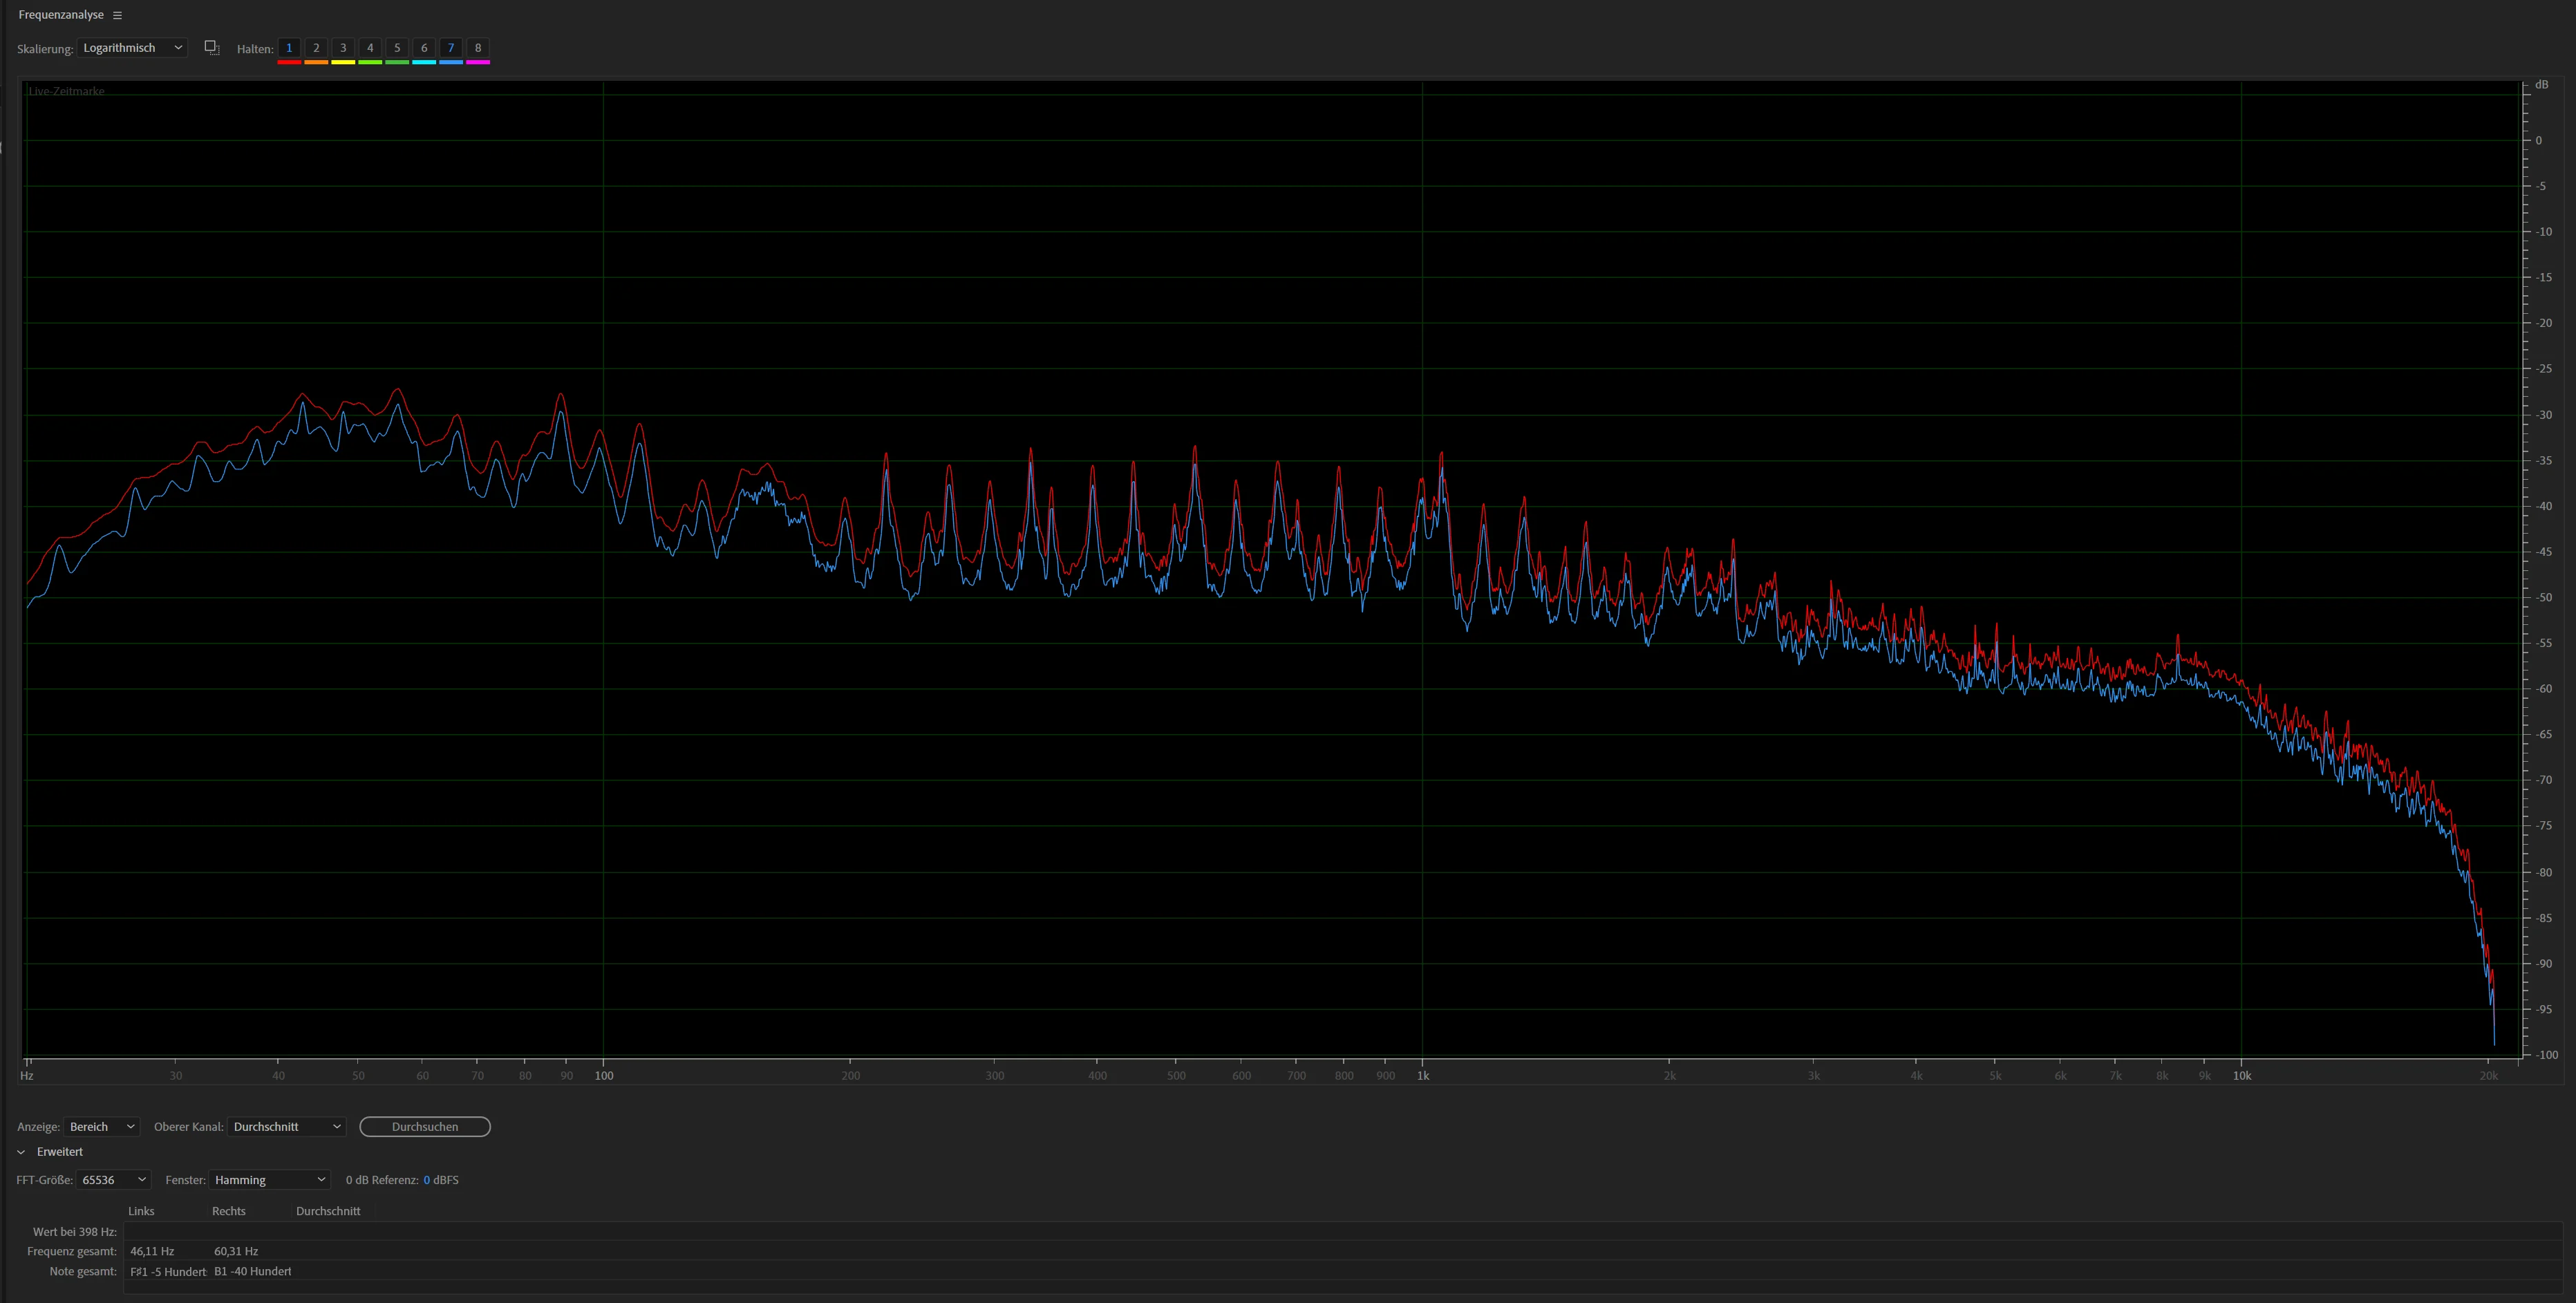Click the Durchschnitt column header
Image resolution: width=2576 pixels, height=1303 pixels.
[x=328, y=1211]
